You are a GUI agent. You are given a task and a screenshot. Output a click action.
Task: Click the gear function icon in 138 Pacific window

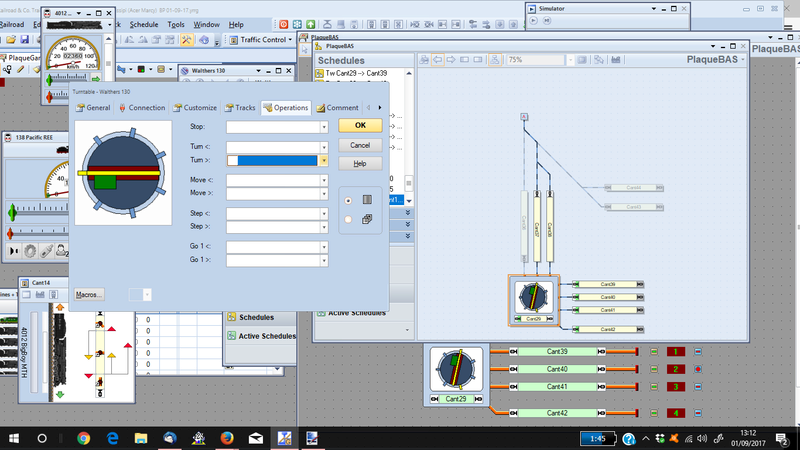(30, 251)
